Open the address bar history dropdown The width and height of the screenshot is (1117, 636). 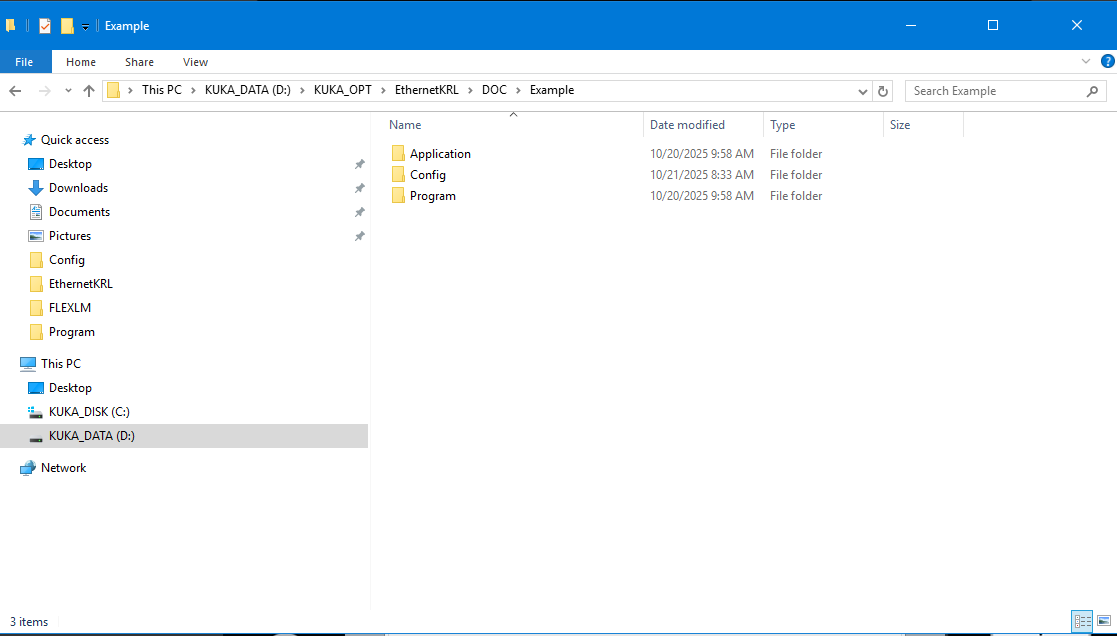click(863, 91)
